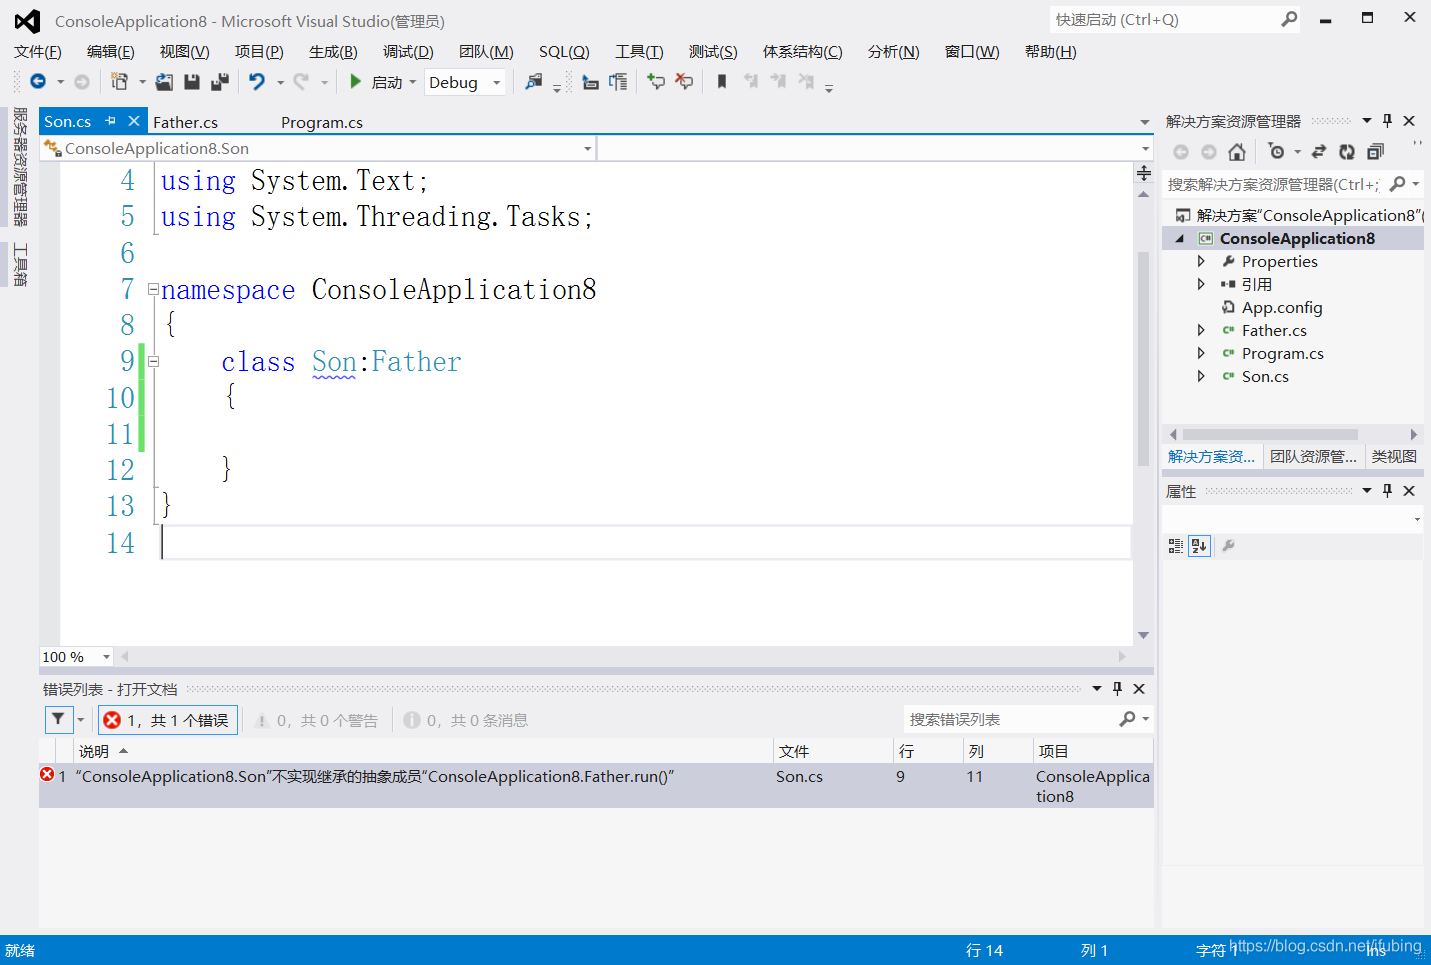
Task: Click the New Project toolbar icon
Action: 119,82
